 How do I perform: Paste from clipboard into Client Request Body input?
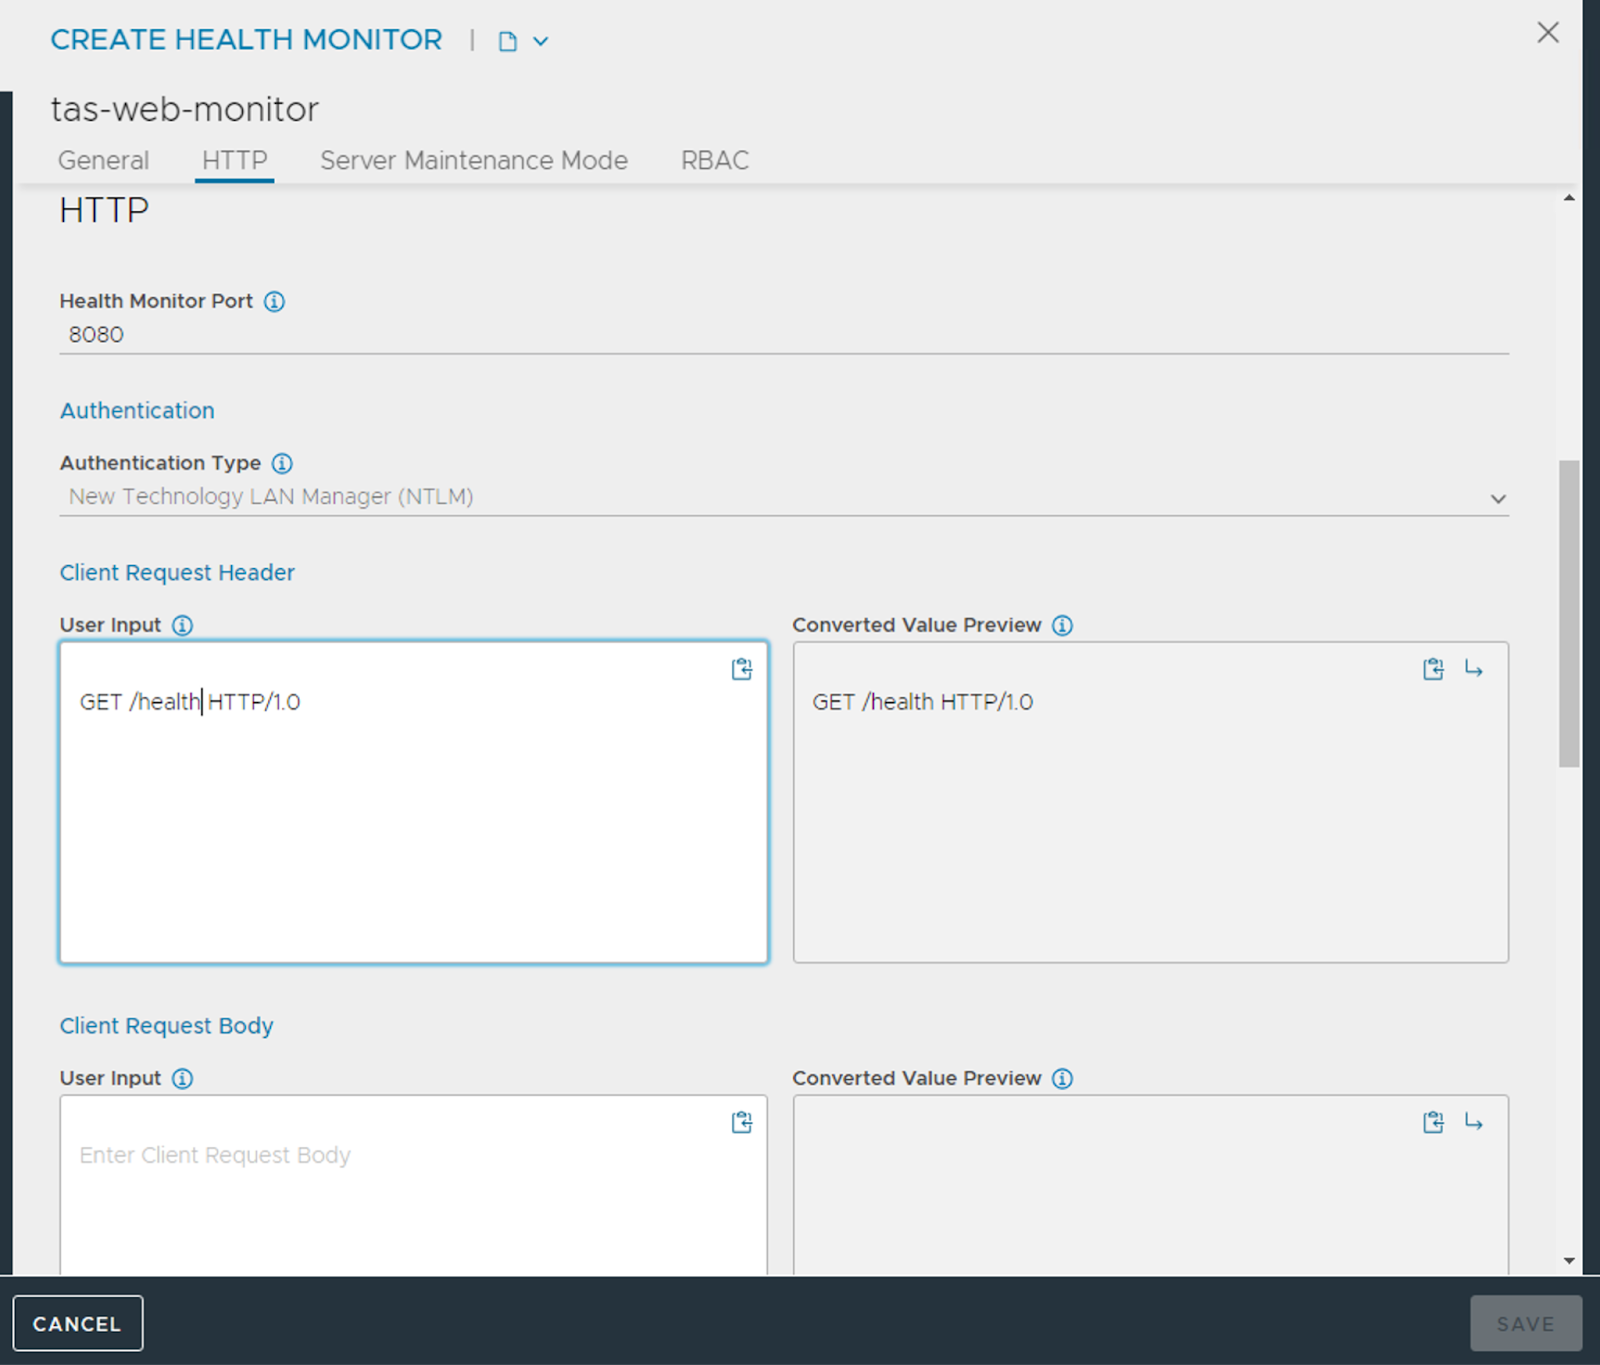pos(742,1122)
